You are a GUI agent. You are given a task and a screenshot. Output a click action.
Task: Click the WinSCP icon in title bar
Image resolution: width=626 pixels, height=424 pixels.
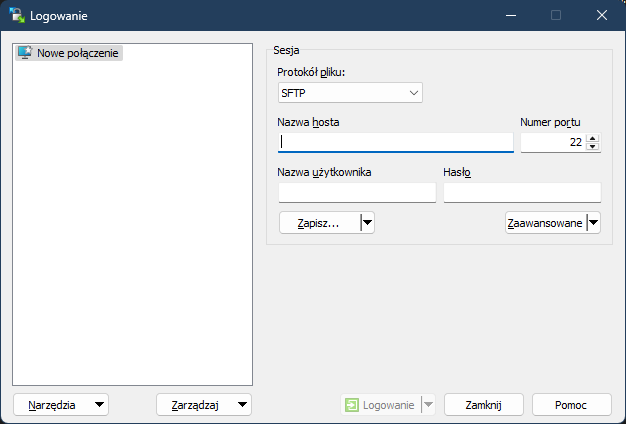tap(17, 15)
